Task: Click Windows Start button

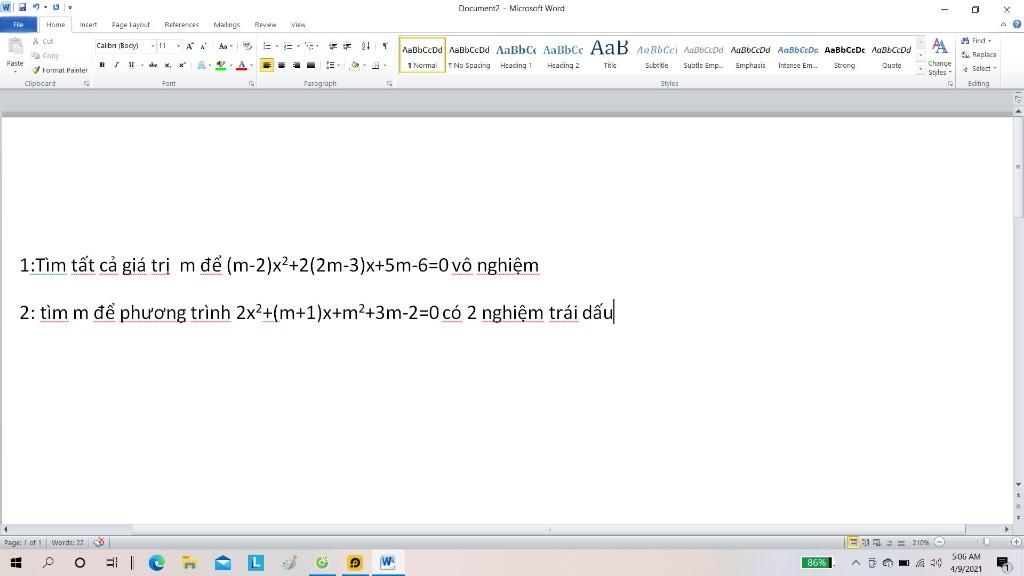Action: point(15,562)
